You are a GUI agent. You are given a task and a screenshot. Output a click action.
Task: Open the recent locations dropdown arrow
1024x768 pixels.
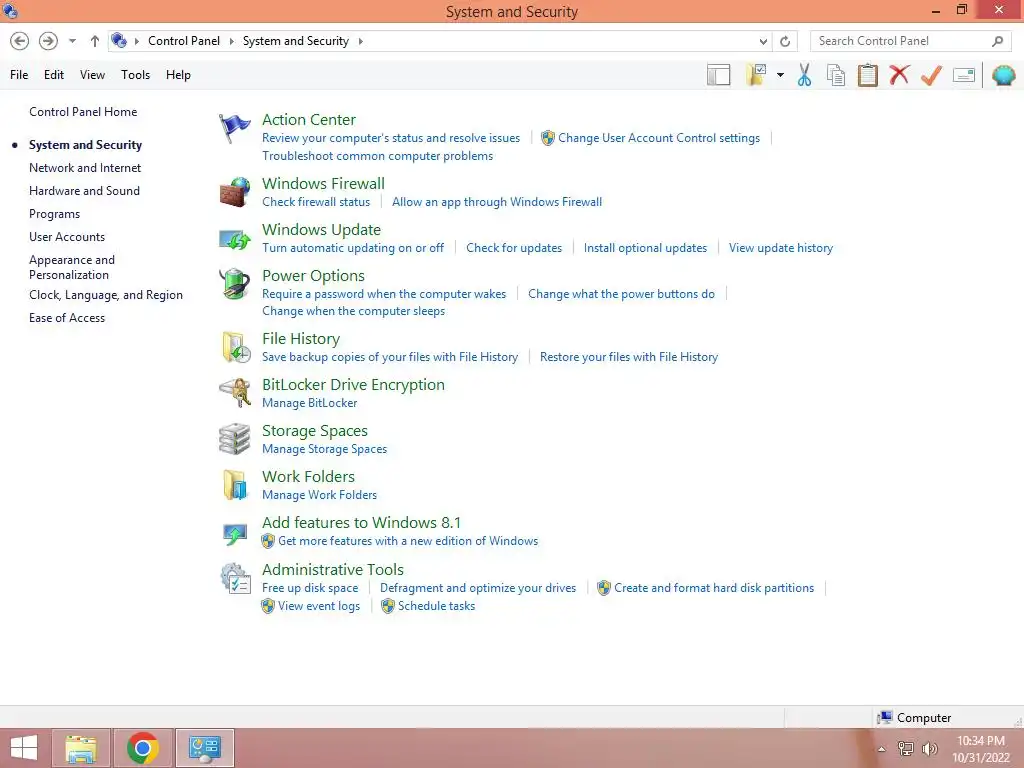(72, 41)
